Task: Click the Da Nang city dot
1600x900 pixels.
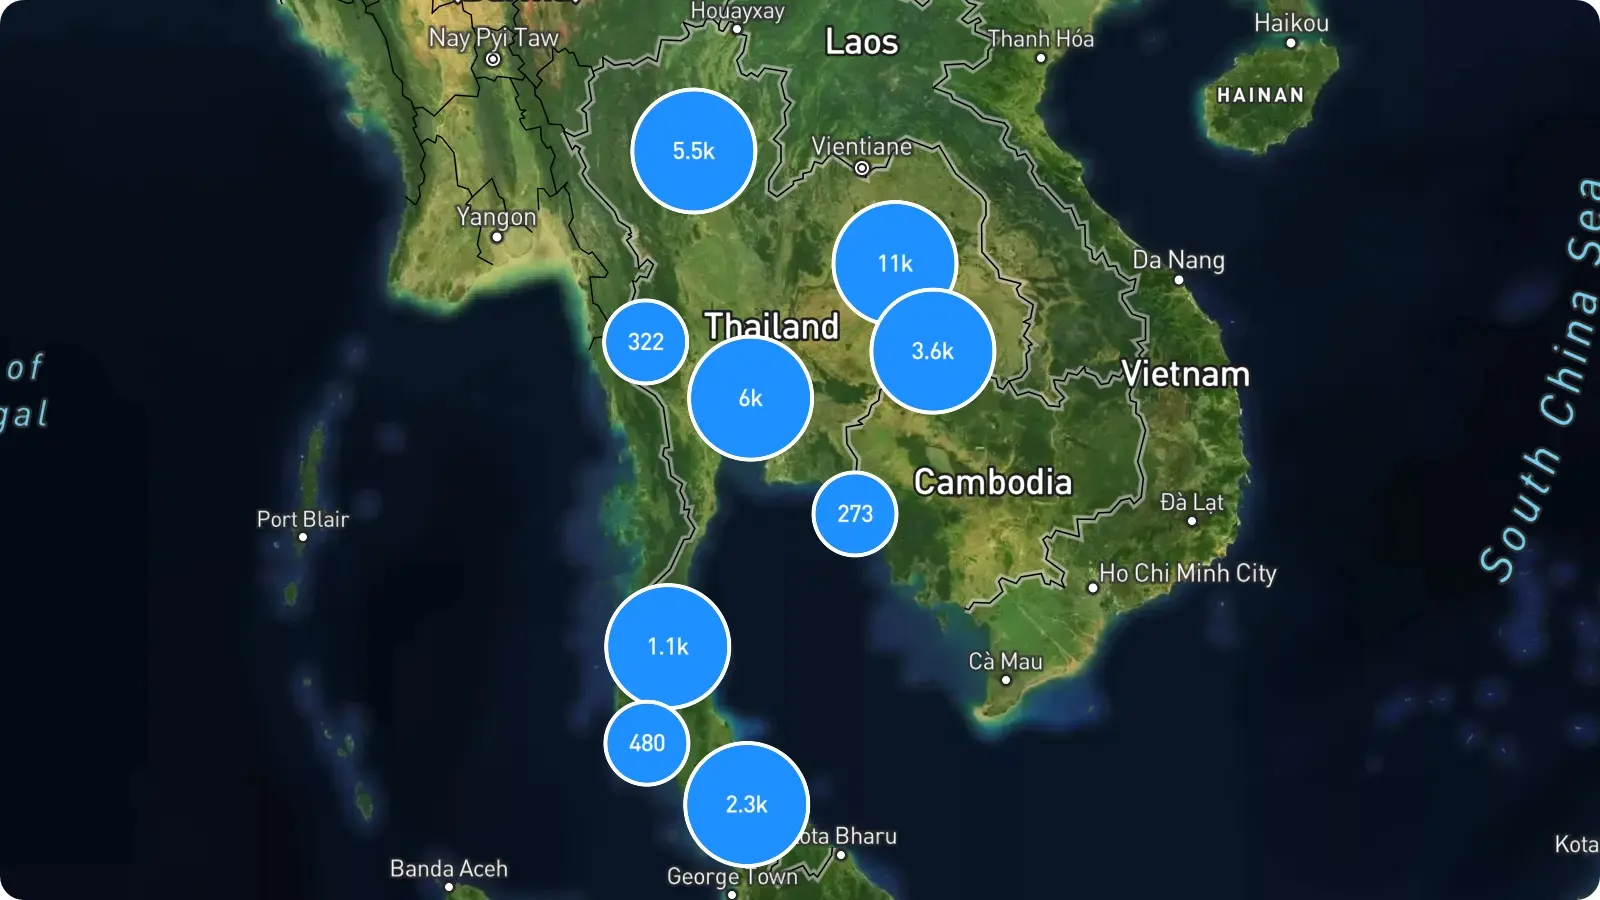Action: 1179,280
